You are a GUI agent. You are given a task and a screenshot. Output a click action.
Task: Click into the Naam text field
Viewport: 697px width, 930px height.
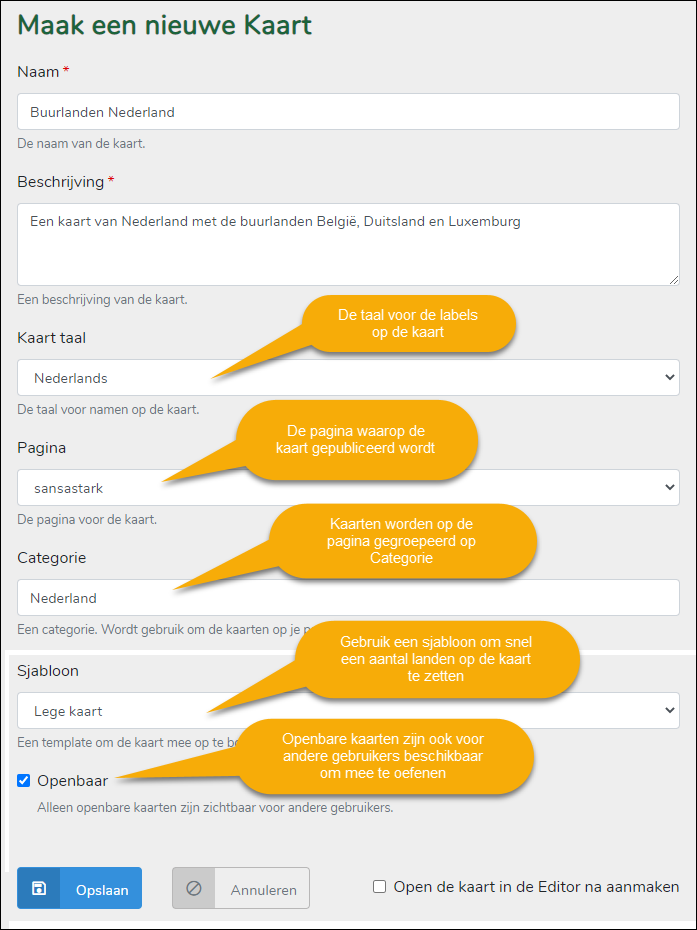[348, 112]
